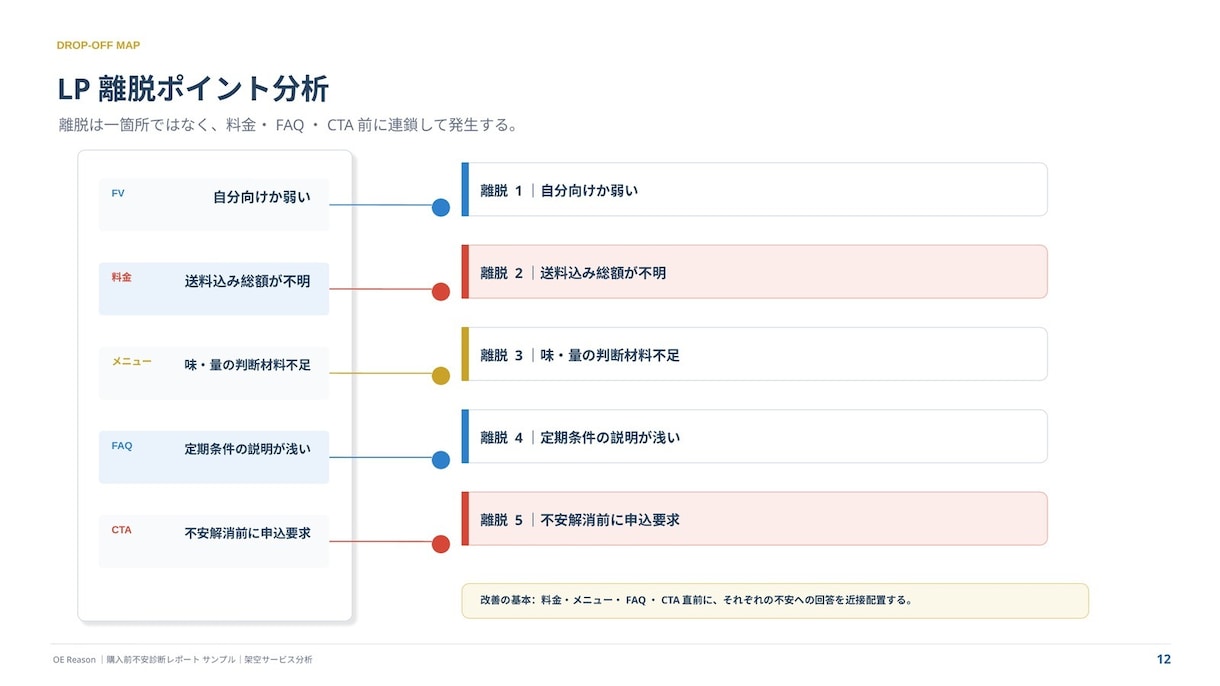The height and width of the screenshot is (686, 1220).
Task: Click the blue connector dot for FAQ row
Action: pos(440,459)
